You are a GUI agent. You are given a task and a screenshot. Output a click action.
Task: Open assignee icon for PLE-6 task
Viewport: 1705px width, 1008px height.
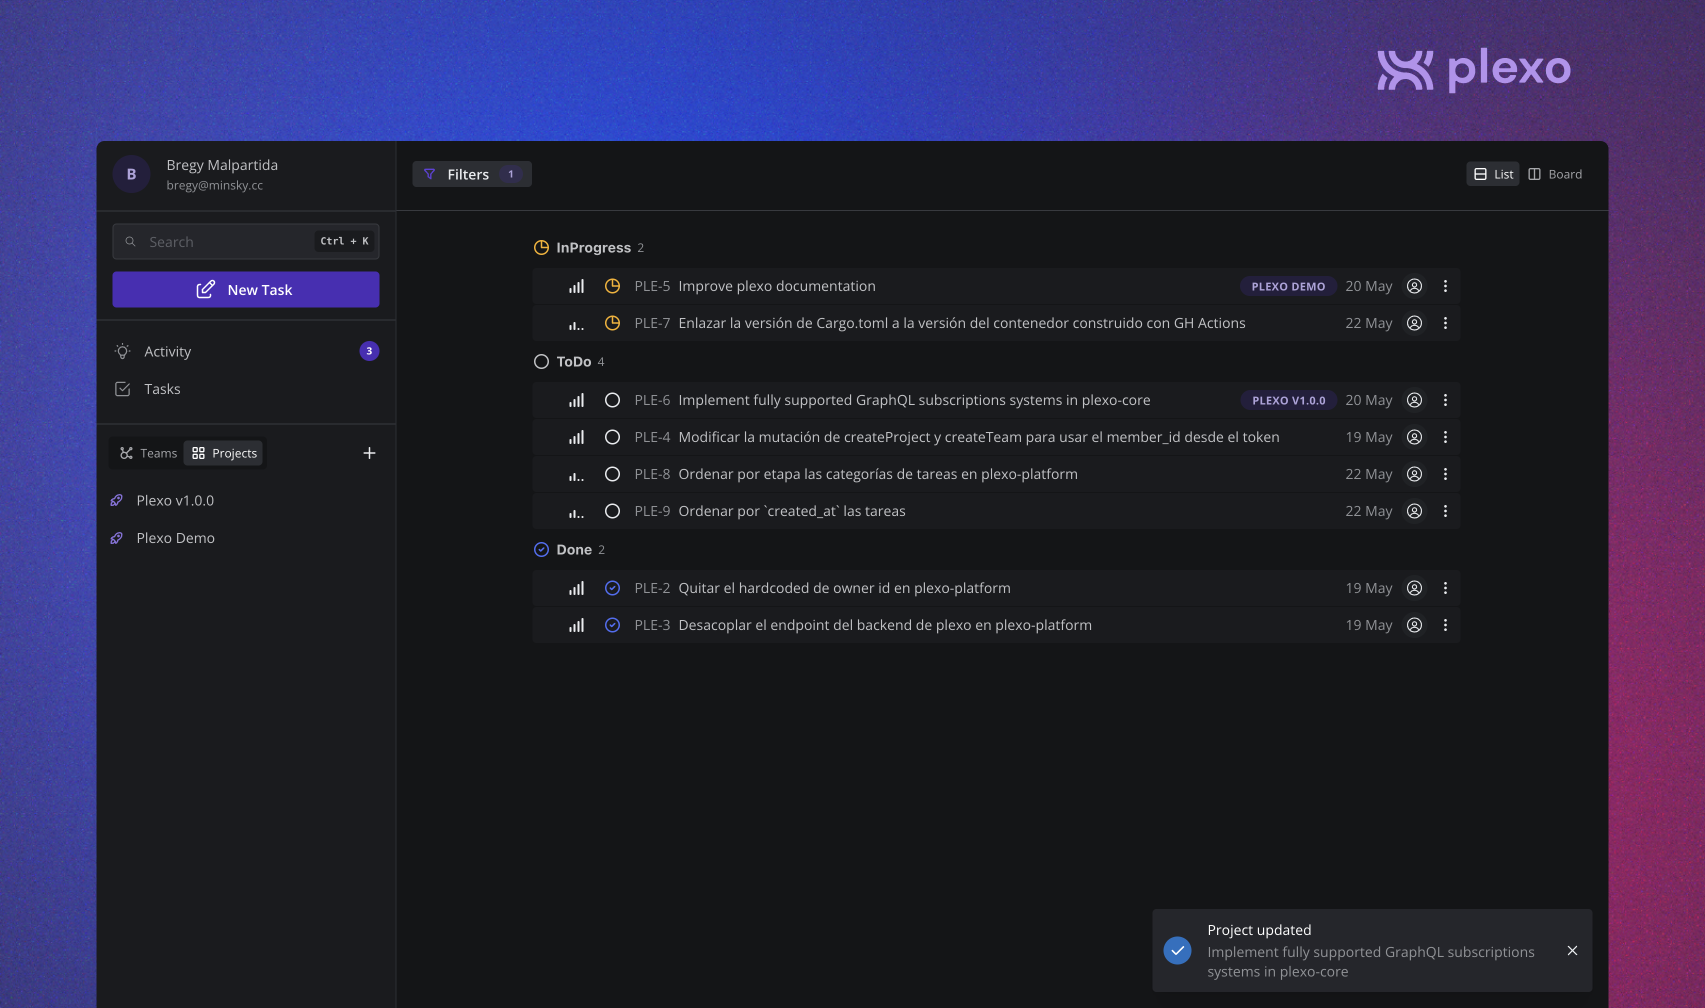tap(1414, 400)
